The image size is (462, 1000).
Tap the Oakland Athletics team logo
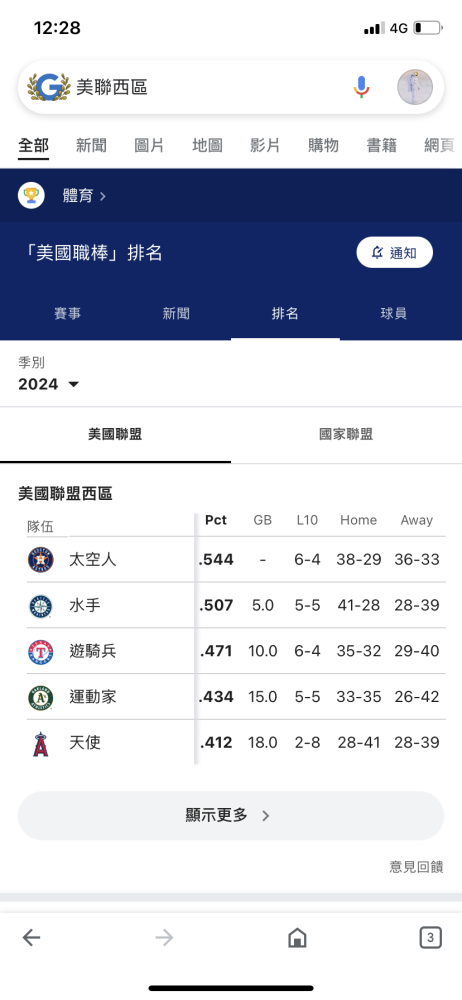click(x=40, y=697)
